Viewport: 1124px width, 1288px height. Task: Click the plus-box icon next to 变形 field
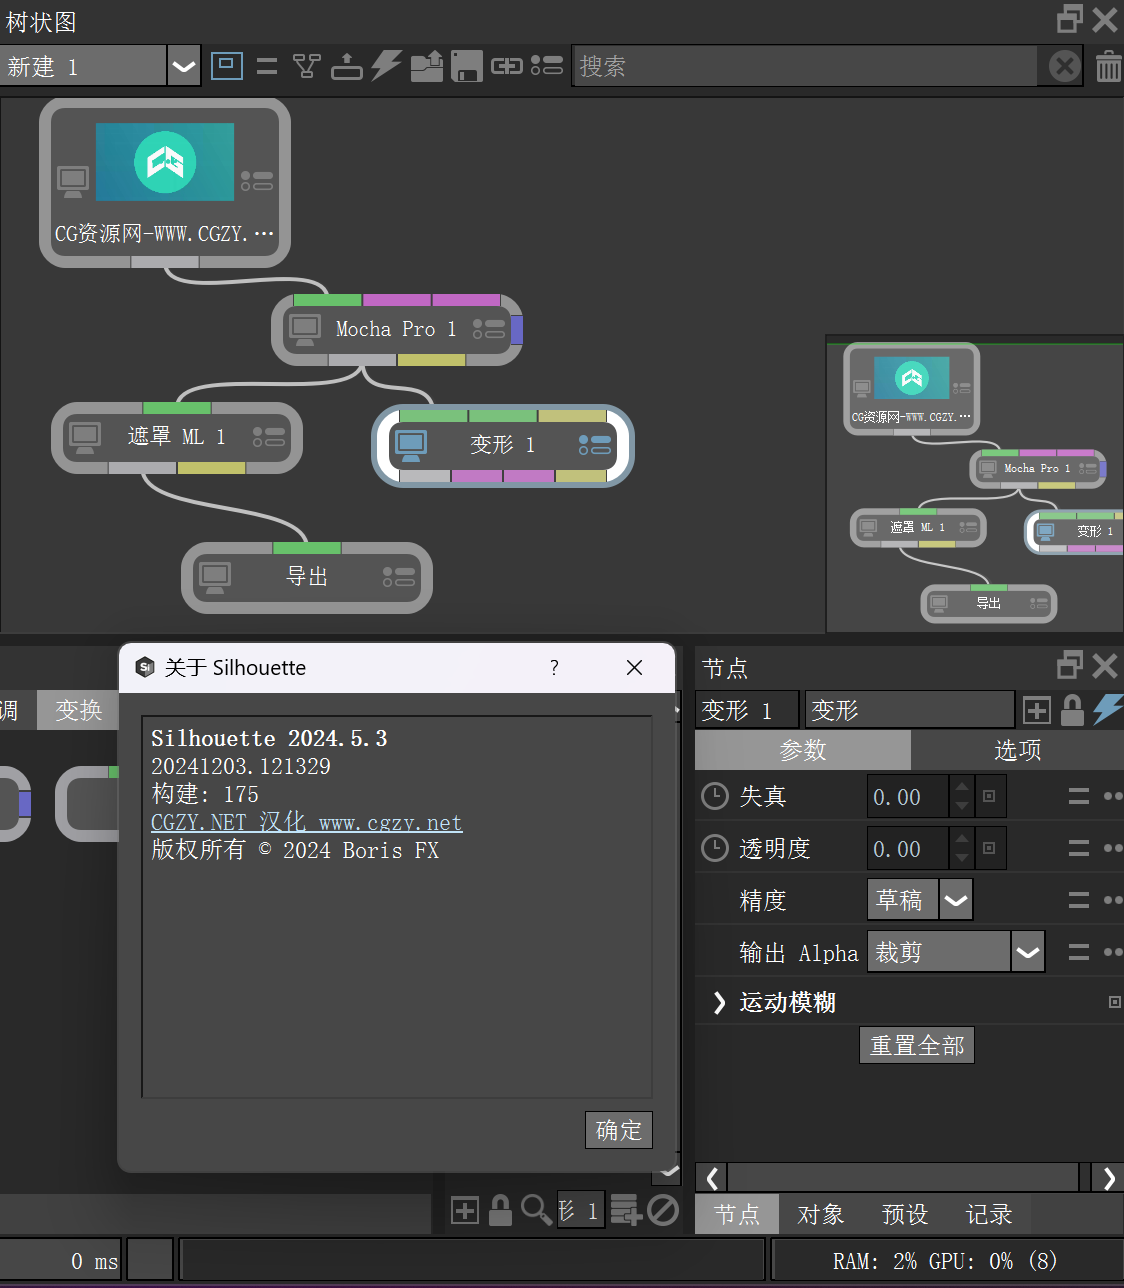[x=1037, y=710]
